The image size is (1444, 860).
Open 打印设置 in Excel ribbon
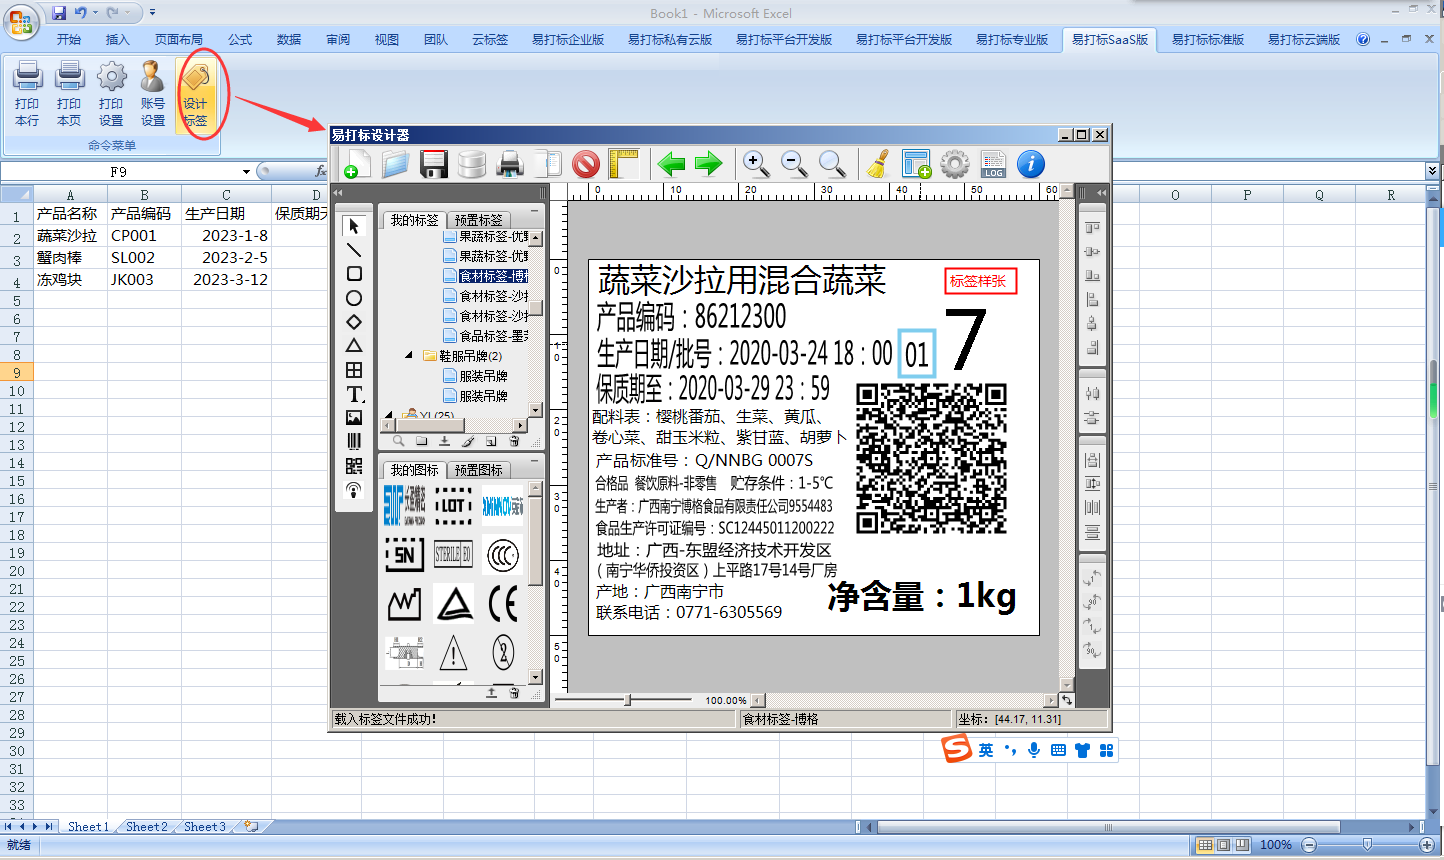click(111, 94)
